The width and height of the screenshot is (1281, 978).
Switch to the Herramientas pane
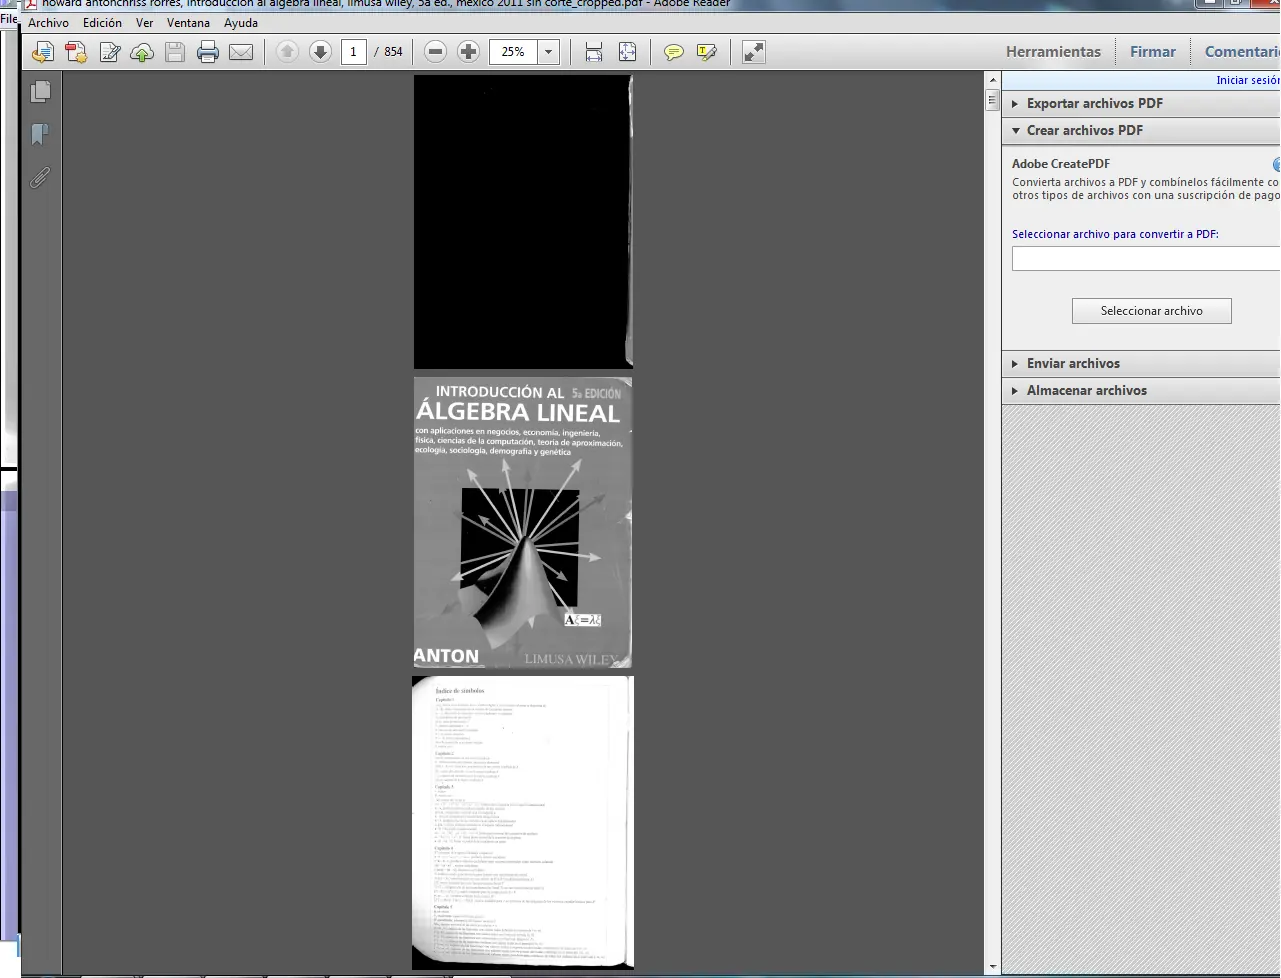coord(1053,52)
